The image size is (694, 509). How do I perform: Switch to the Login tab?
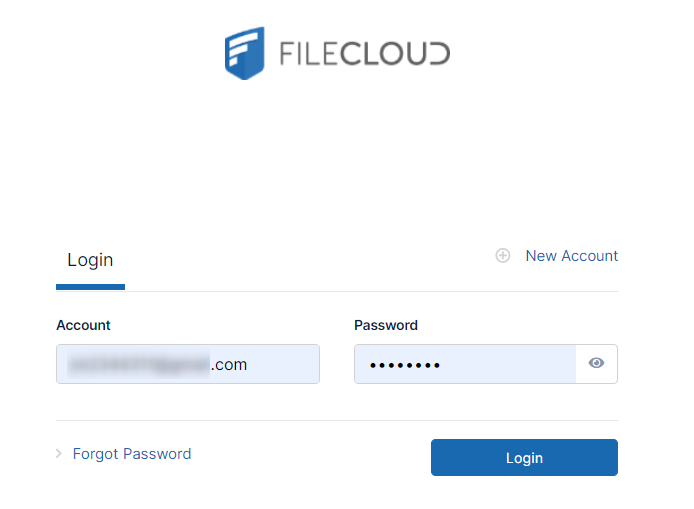tap(90, 260)
